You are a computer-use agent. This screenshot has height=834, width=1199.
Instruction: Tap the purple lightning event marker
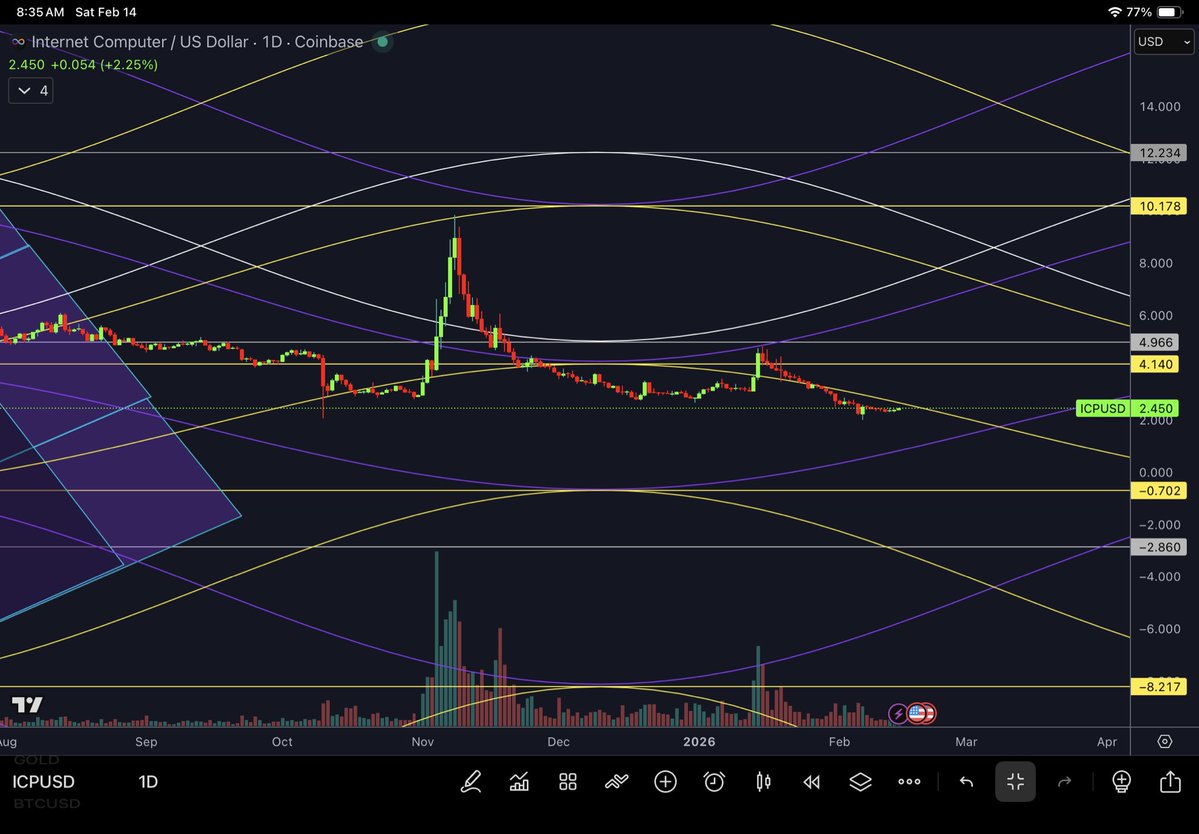[898, 714]
